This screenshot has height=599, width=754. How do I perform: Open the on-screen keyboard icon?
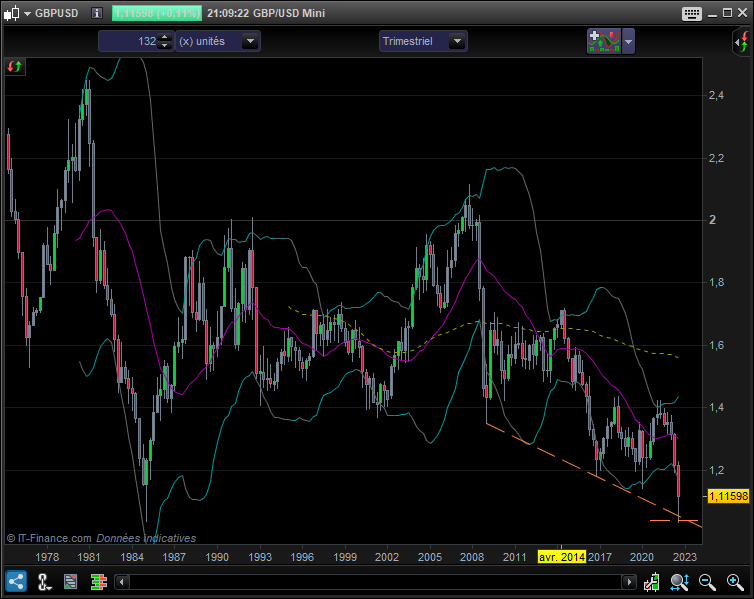pyautogui.click(x=692, y=14)
